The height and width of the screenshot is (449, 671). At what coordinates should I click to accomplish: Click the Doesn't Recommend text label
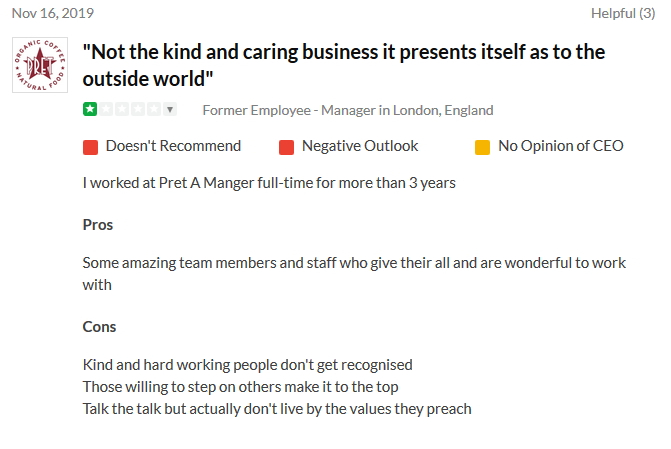pyautogui.click(x=173, y=146)
